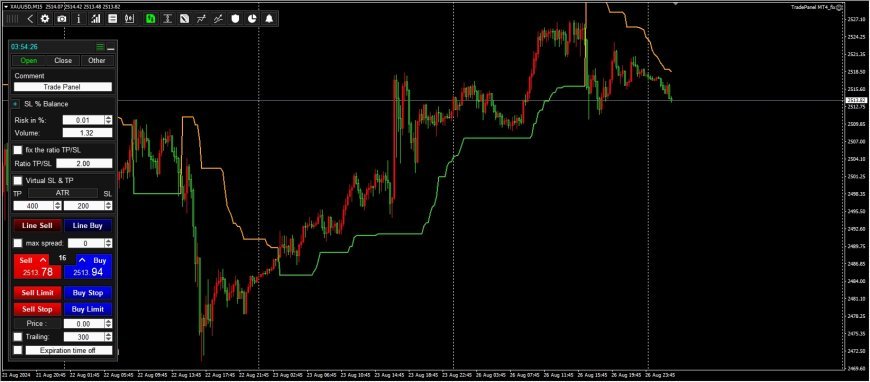Click the Risk in % value field

tap(83, 120)
